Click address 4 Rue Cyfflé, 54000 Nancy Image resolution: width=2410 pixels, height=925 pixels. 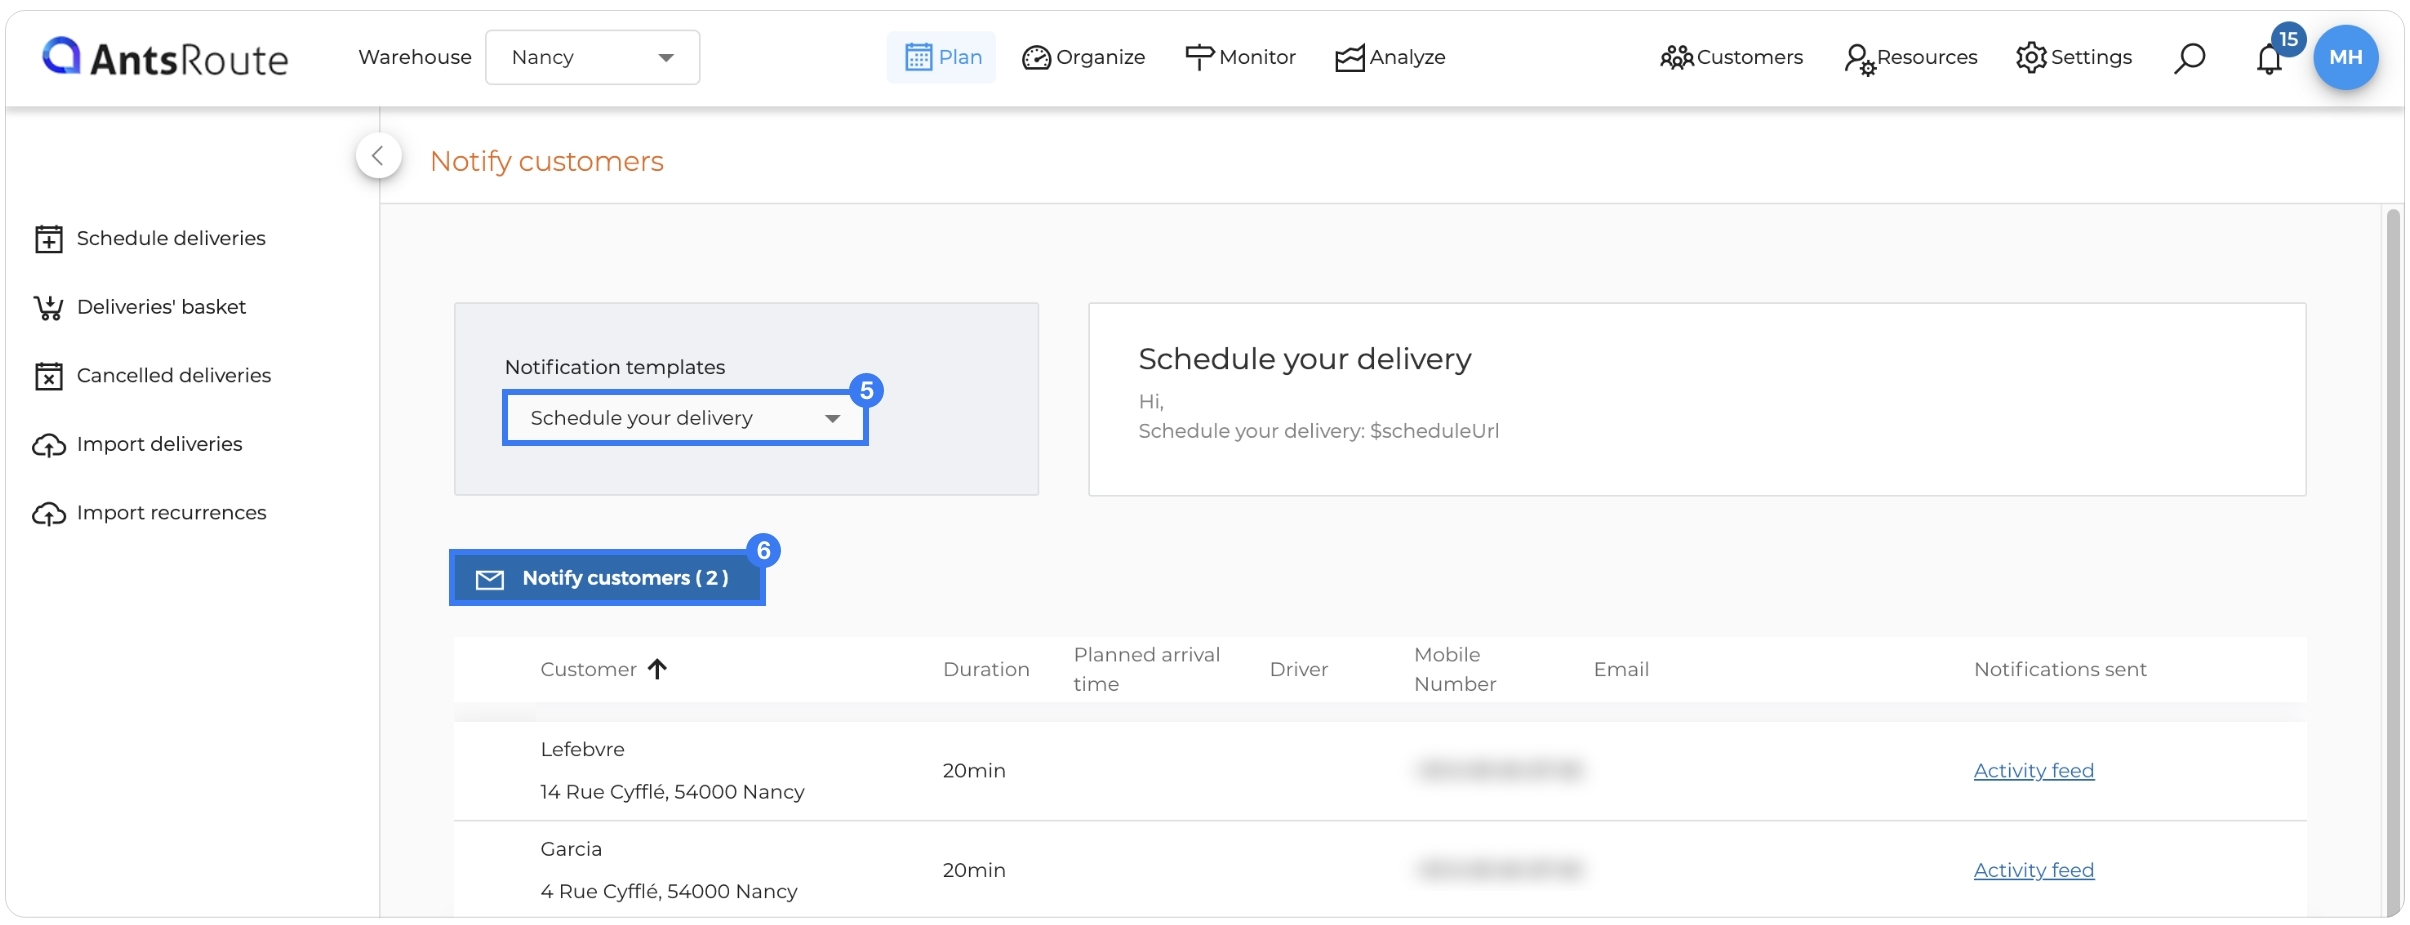[669, 892]
